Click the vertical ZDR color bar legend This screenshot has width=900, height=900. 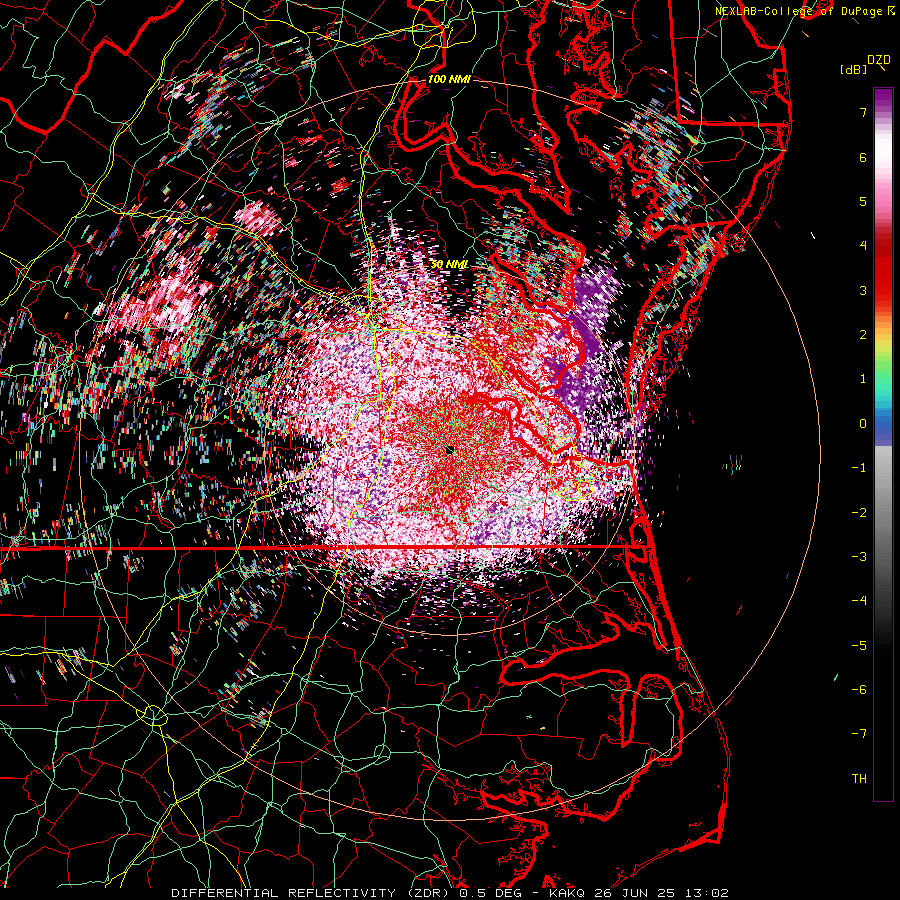coord(883,444)
